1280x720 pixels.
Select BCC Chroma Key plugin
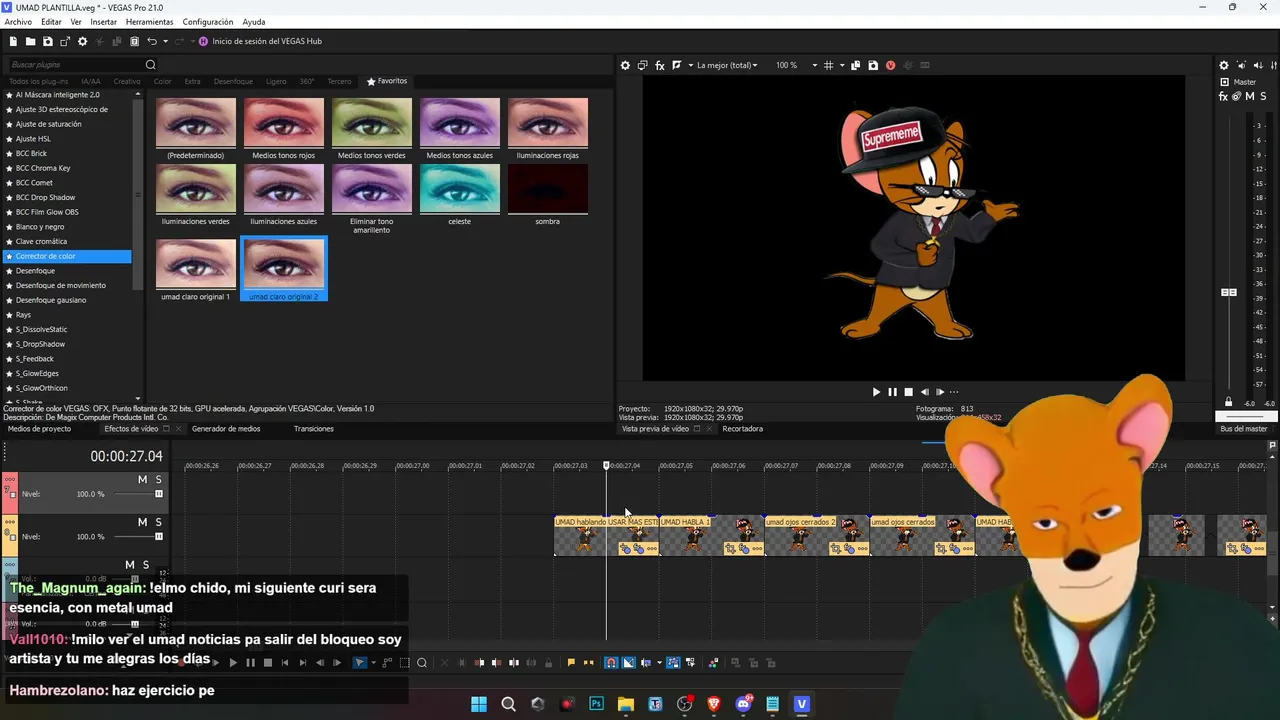tap(43, 168)
